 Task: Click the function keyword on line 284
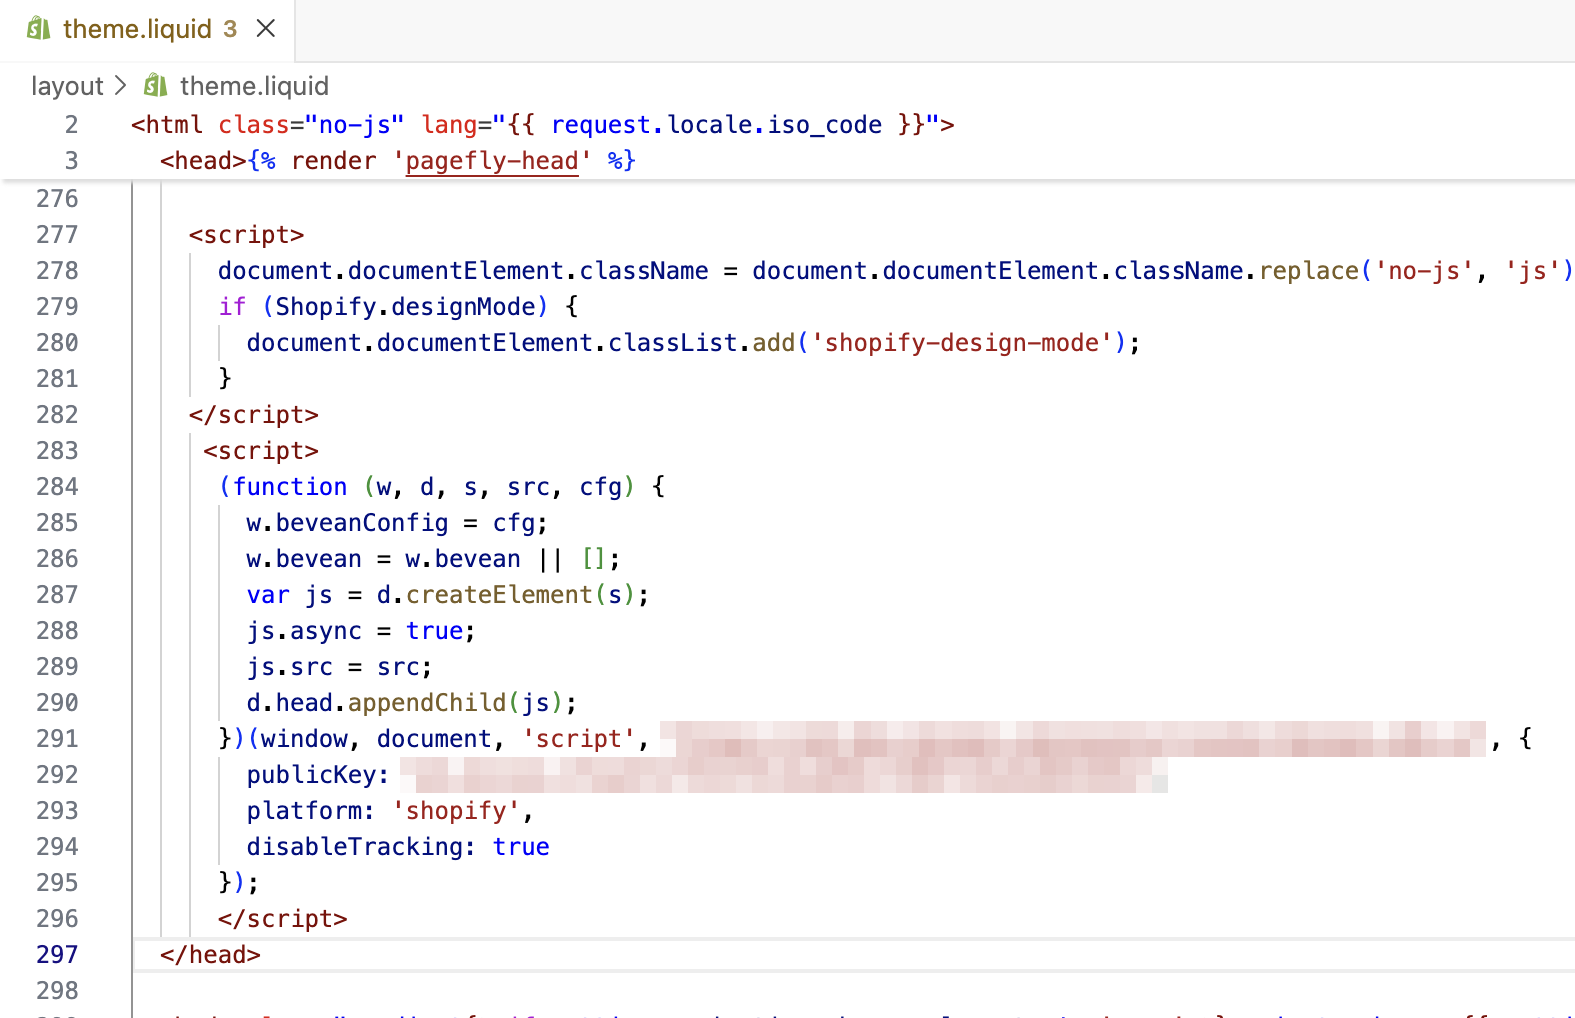[290, 487]
